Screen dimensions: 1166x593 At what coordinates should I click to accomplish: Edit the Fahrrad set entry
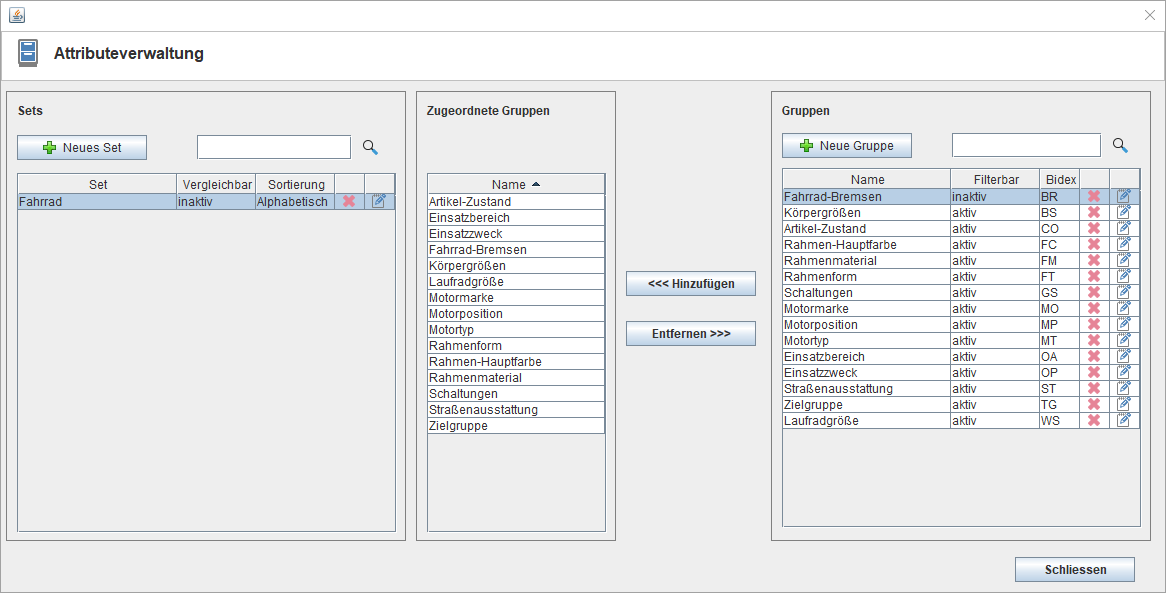point(379,201)
